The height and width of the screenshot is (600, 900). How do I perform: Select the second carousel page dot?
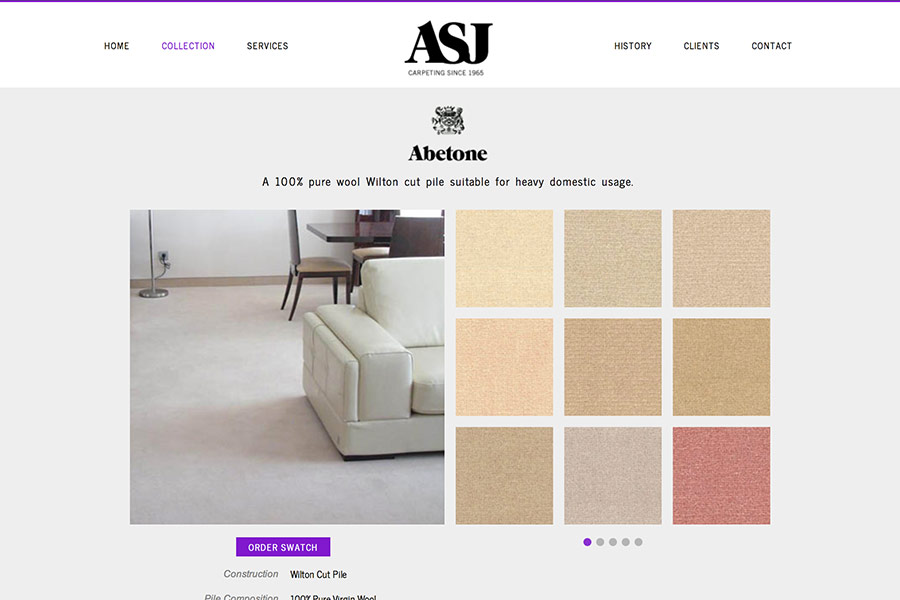(x=600, y=542)
